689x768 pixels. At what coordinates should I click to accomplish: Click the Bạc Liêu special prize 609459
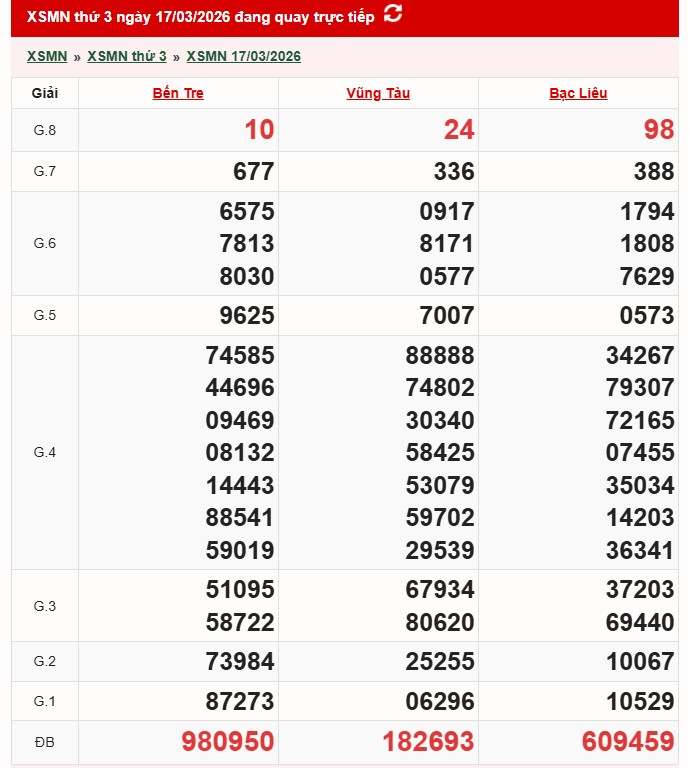click(628, 741)
